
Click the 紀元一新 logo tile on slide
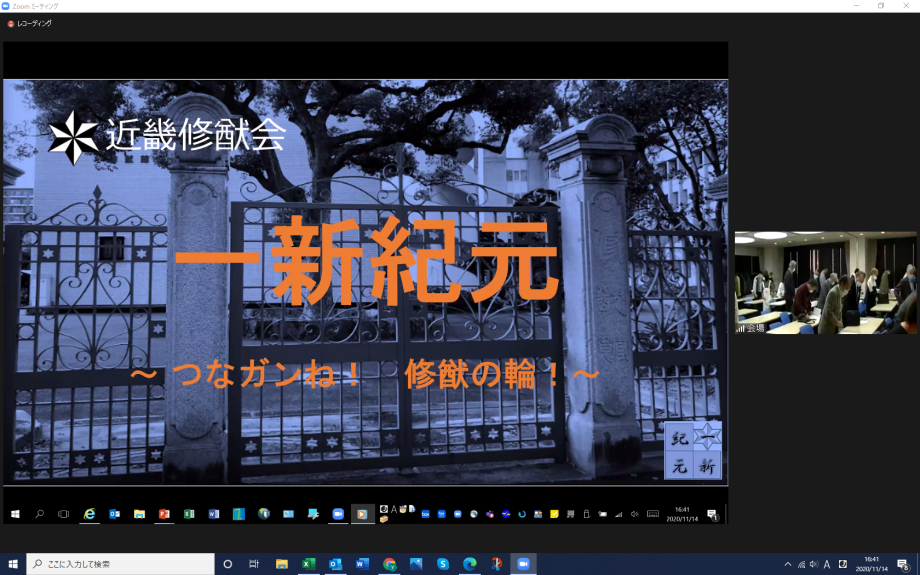click(x=693, y=450)
